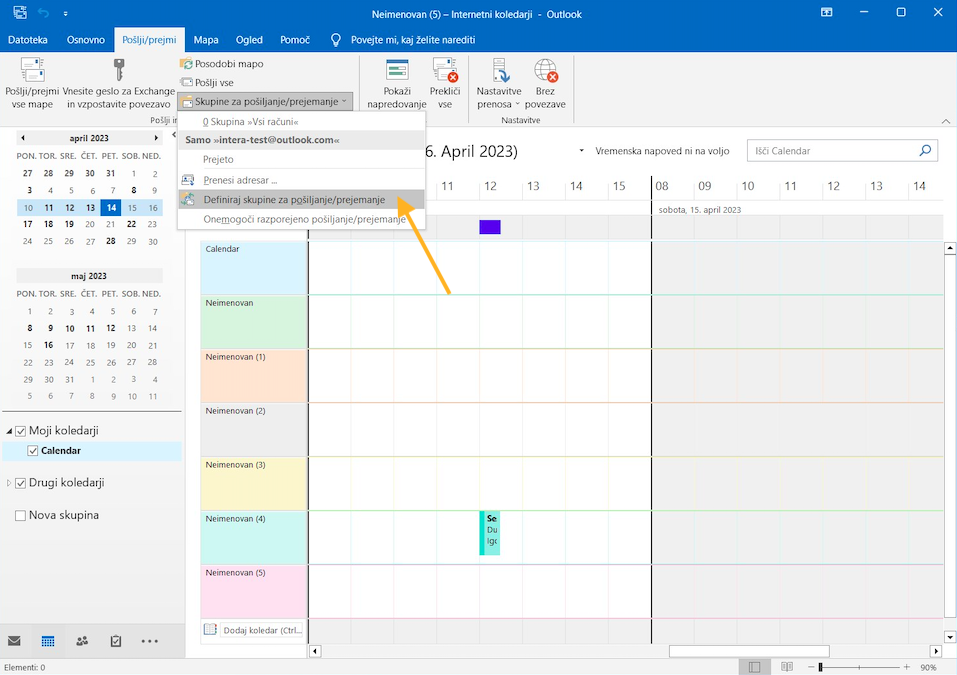This screenshot has height=675, width=957.
Task: Click the ribbon display options icon
Action: click(x=826, y=12)
